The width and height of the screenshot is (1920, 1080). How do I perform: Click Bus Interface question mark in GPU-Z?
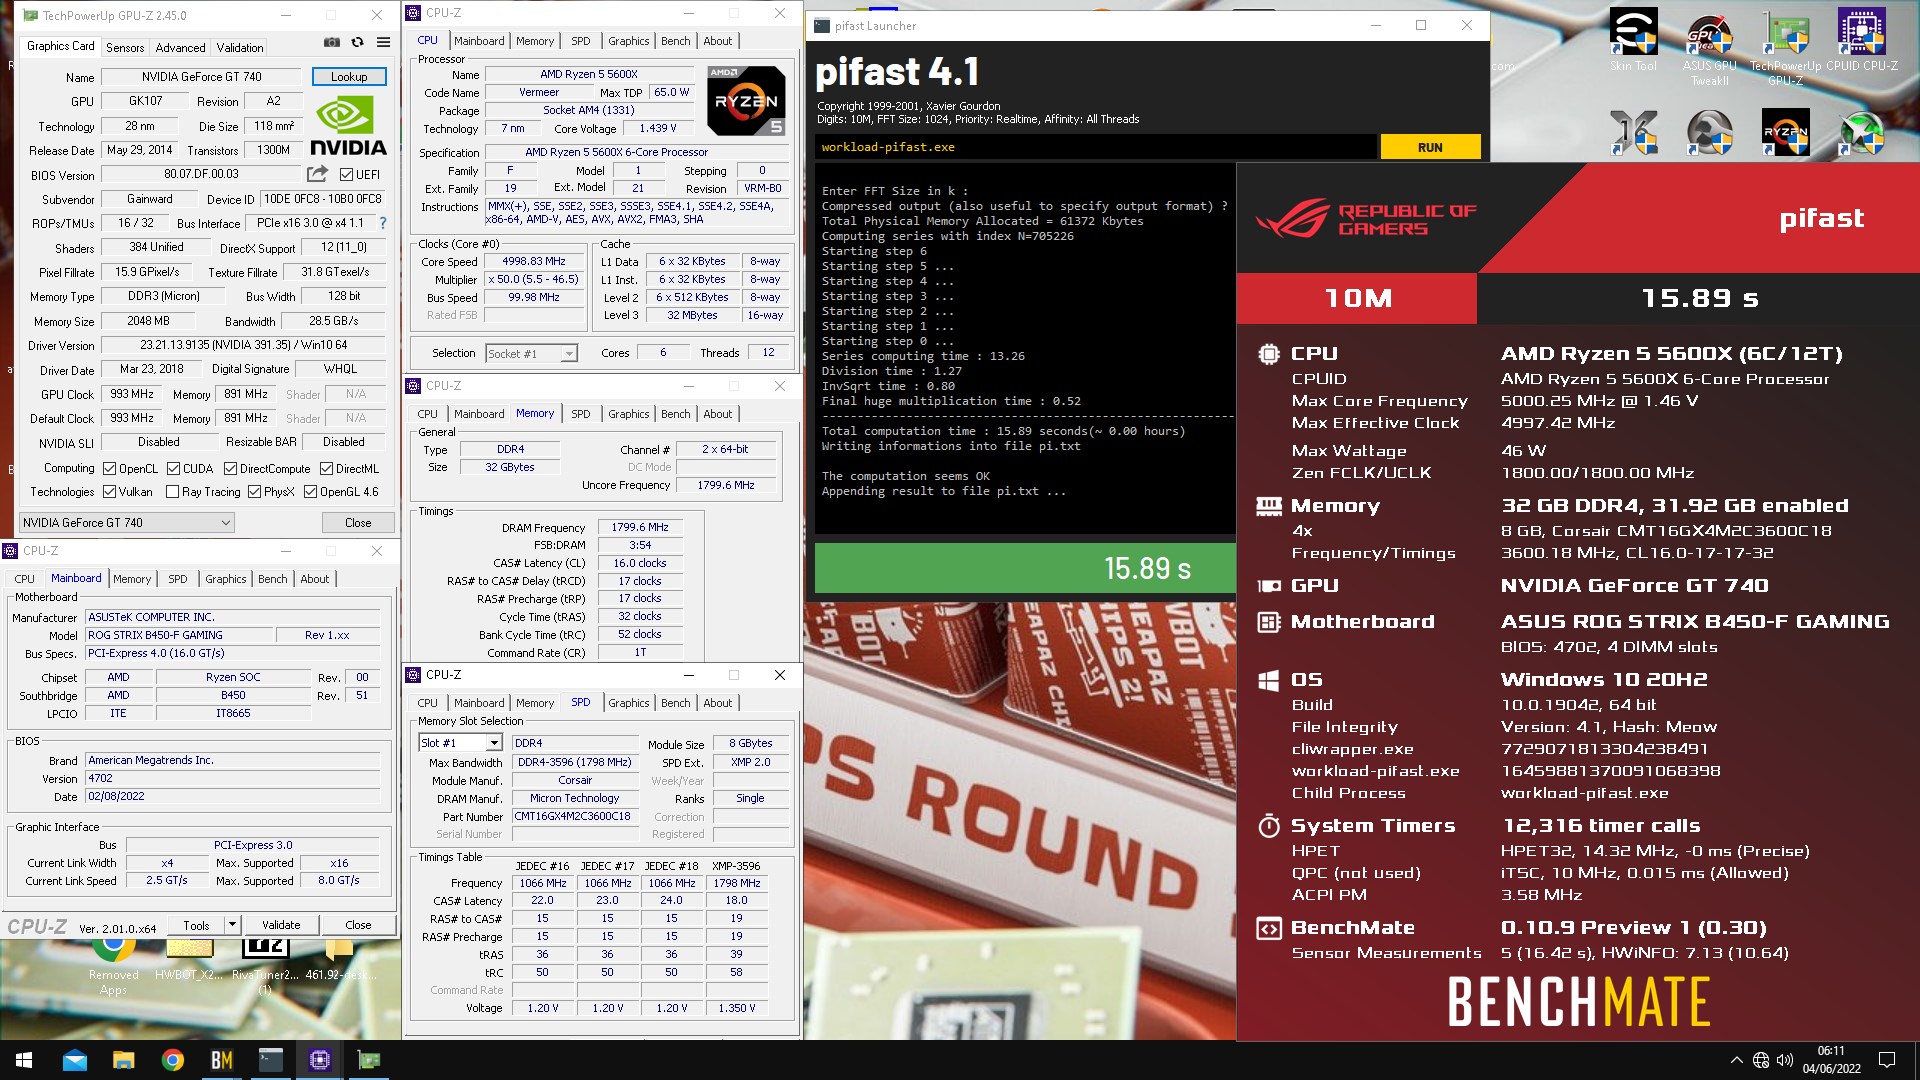tap(383, 223)
